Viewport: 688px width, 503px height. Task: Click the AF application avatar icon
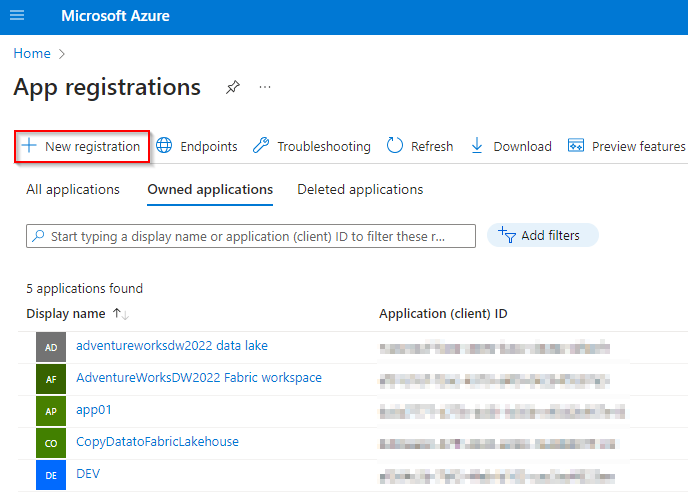(51, 379)
